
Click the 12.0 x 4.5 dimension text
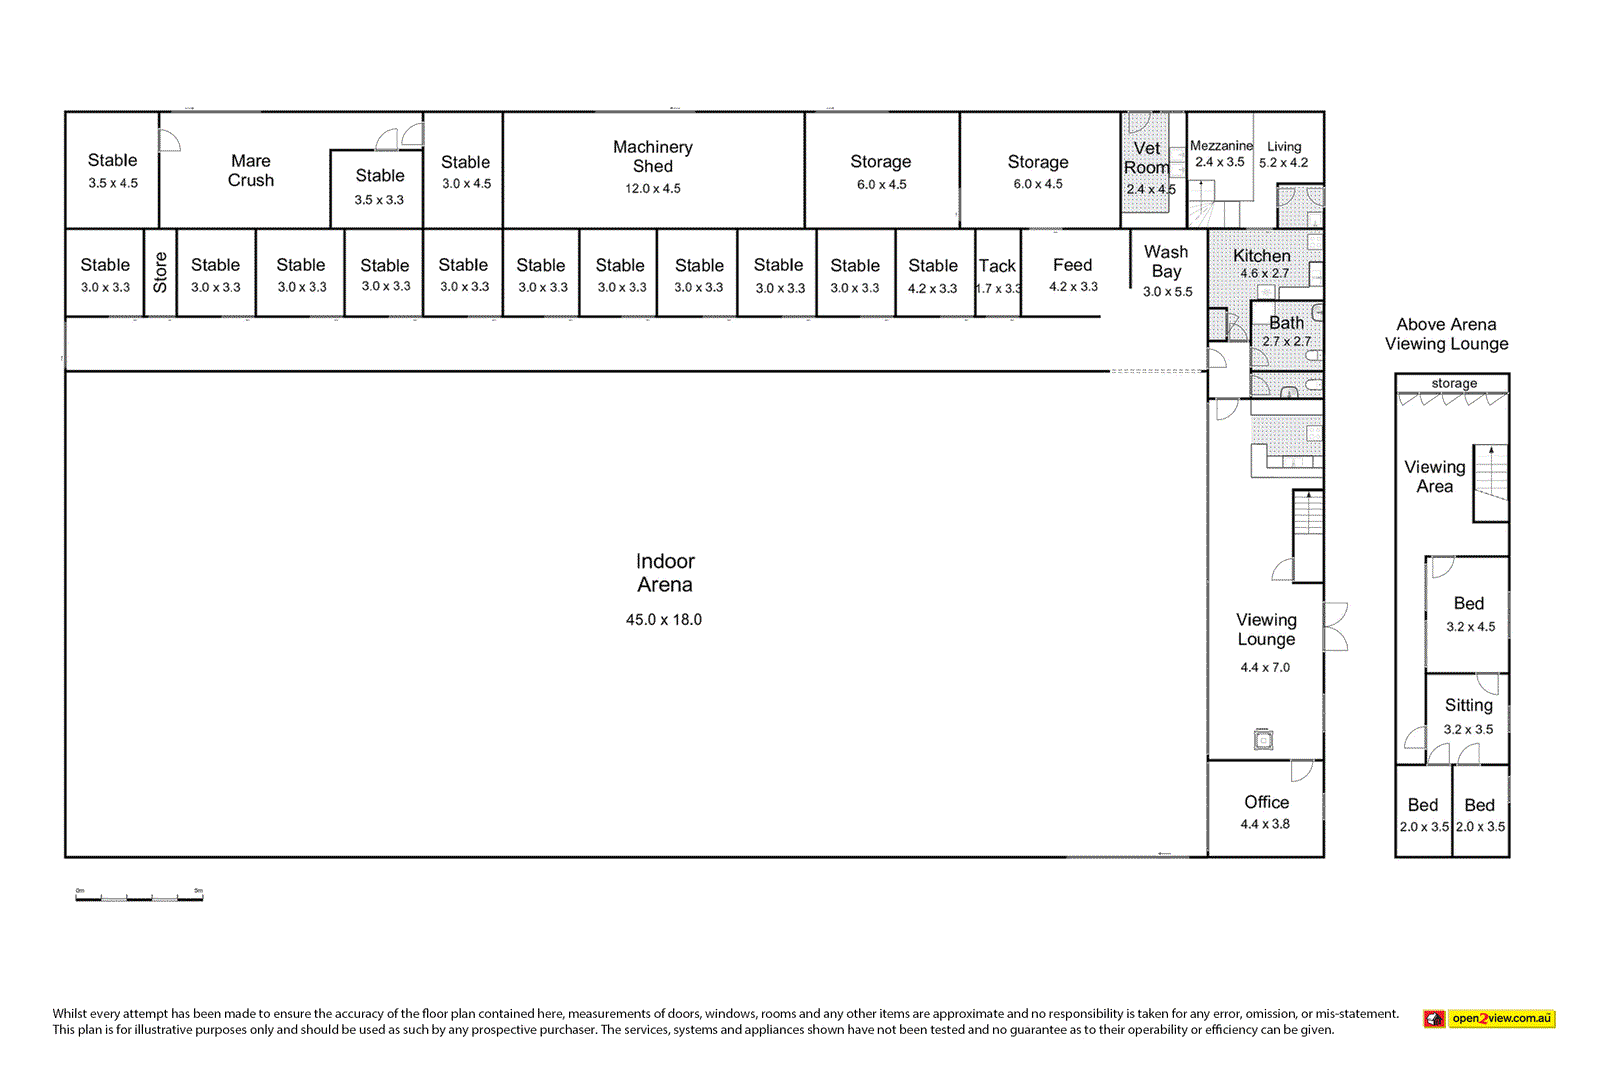click(653, 189)
